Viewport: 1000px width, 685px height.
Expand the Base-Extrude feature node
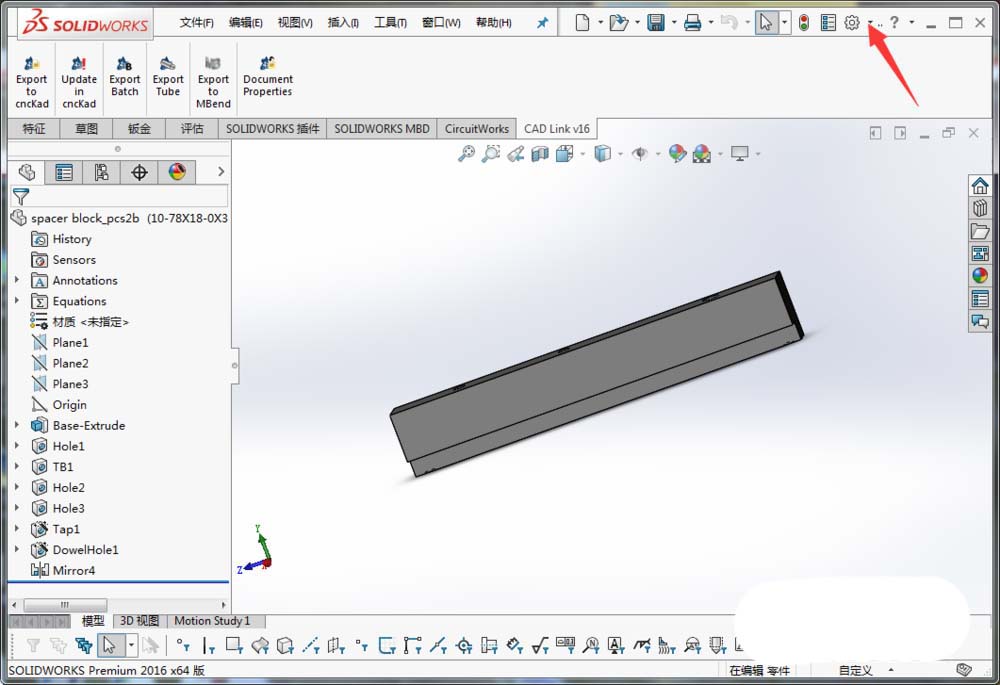[x=16, y=425]
